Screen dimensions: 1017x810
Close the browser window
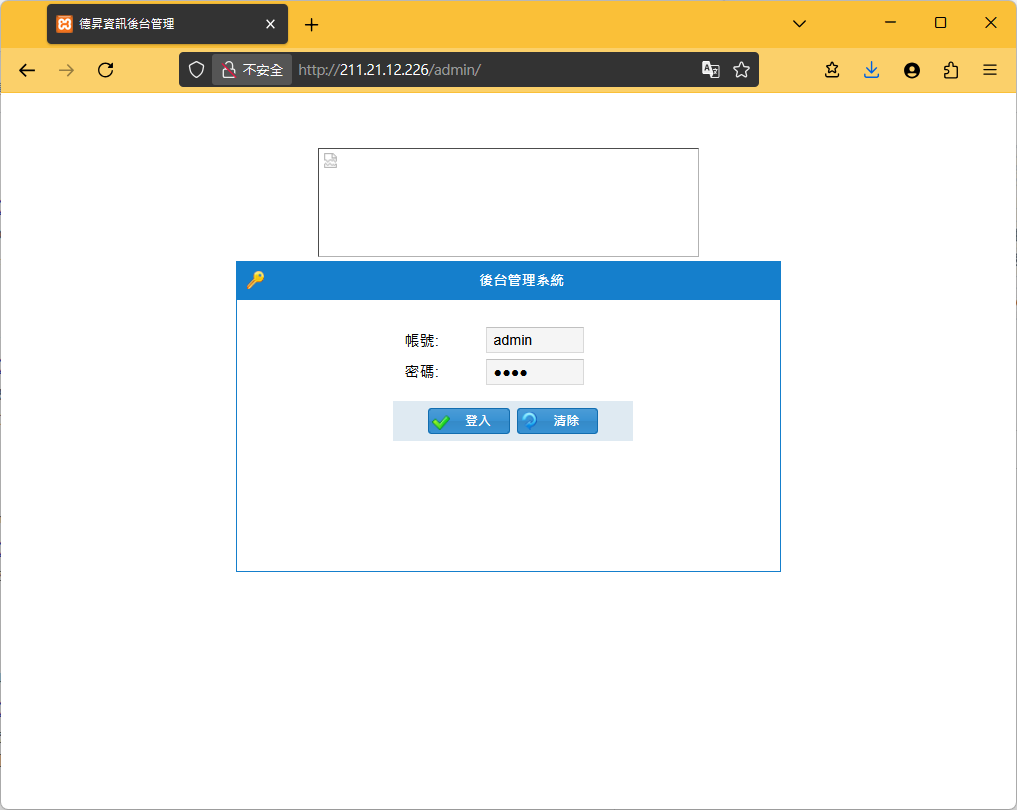coord(990,23)
